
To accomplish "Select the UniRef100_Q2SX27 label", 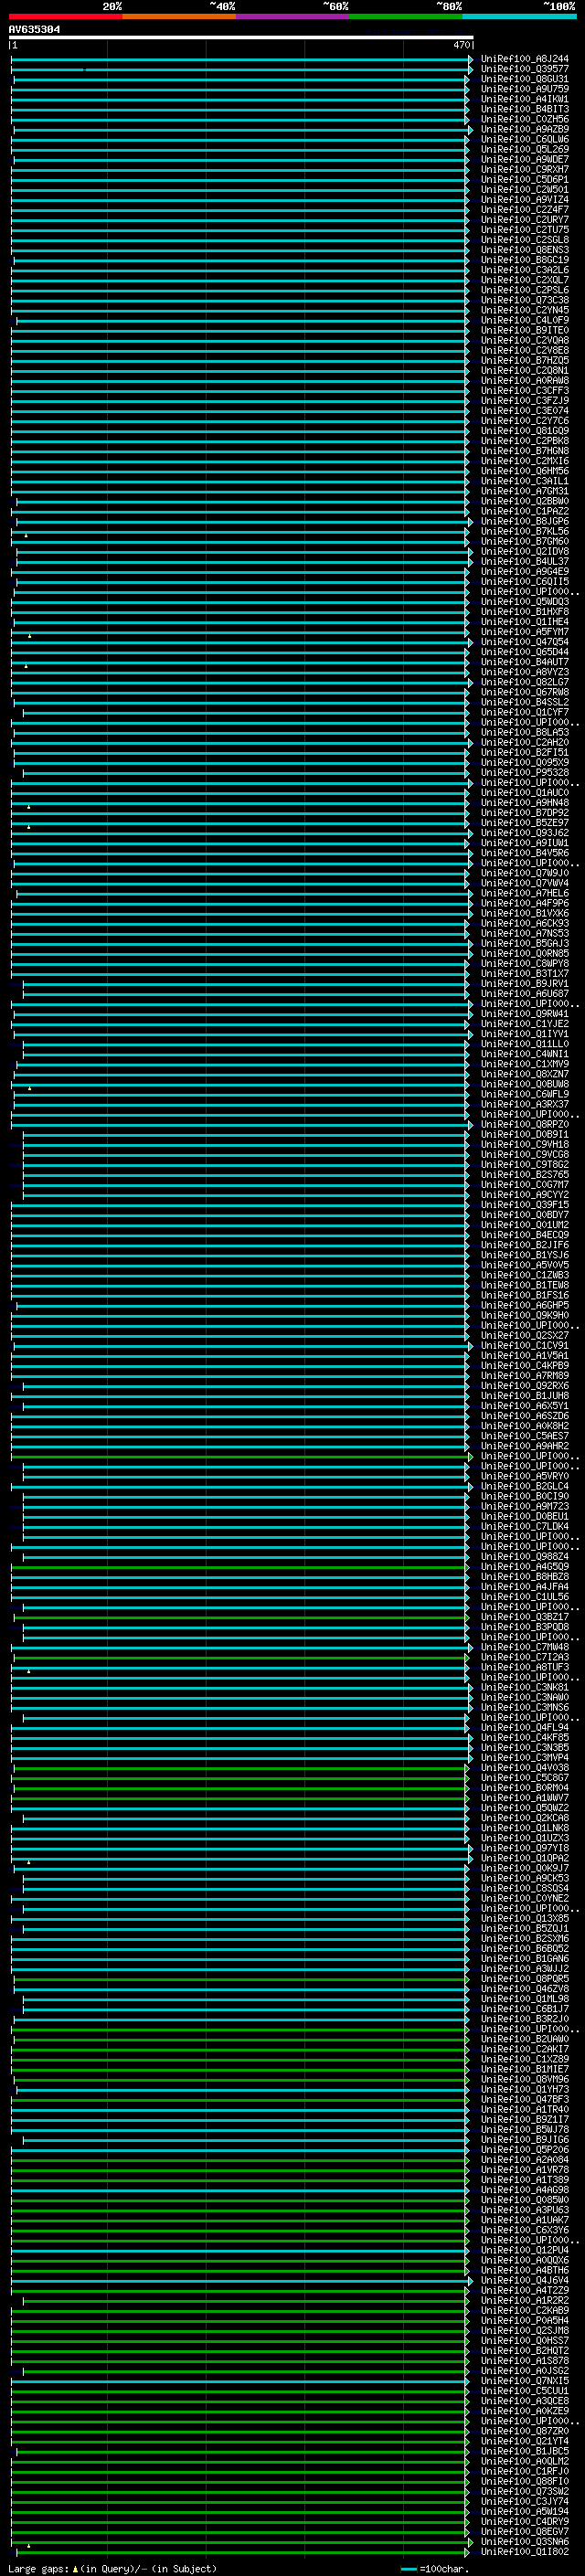I will point(524,1336).
